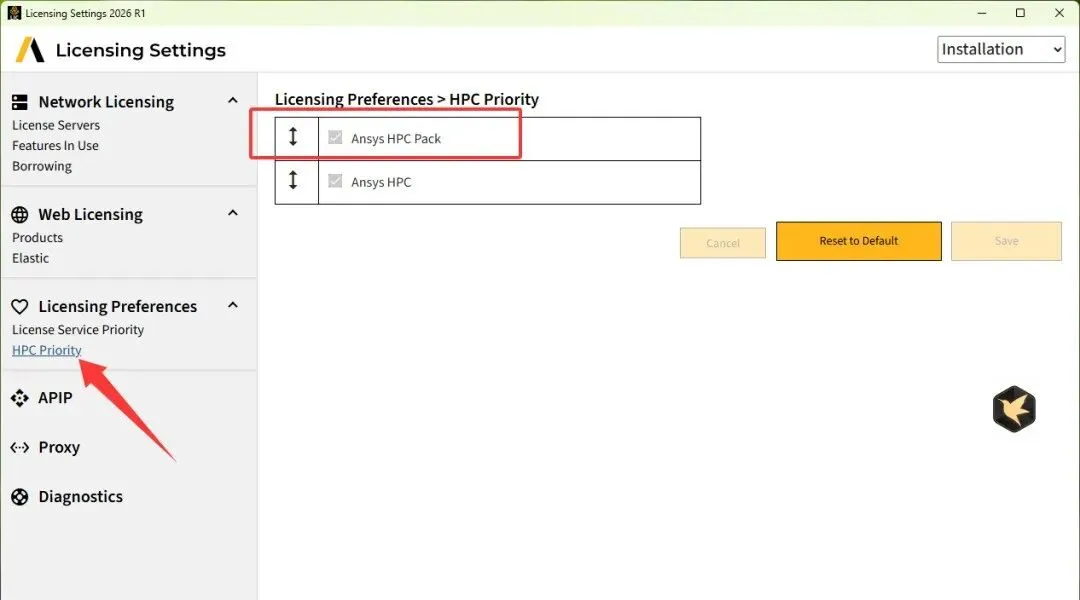The width and height of the screenshot is (1080, 600).
Task: Go to the Borrowing page
Action: point(42,166)
